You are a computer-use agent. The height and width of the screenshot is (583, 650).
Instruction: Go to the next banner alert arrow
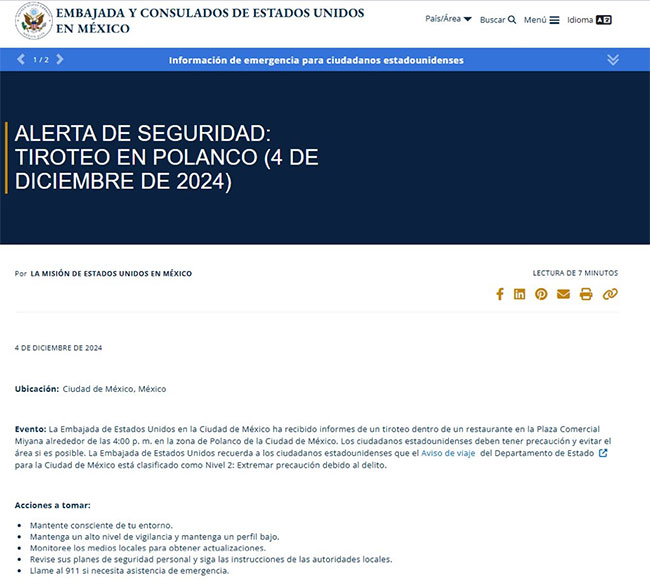click(x=60, y=60)
